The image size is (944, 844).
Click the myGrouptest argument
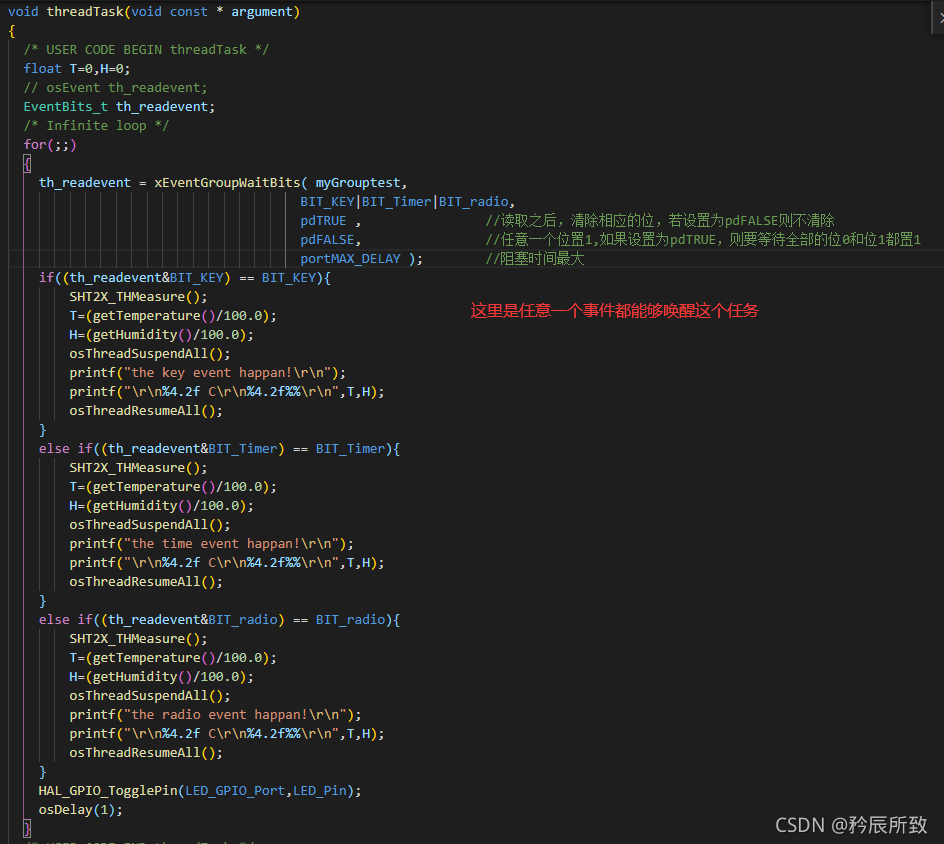pyautogui.click(x=358, y=182)
